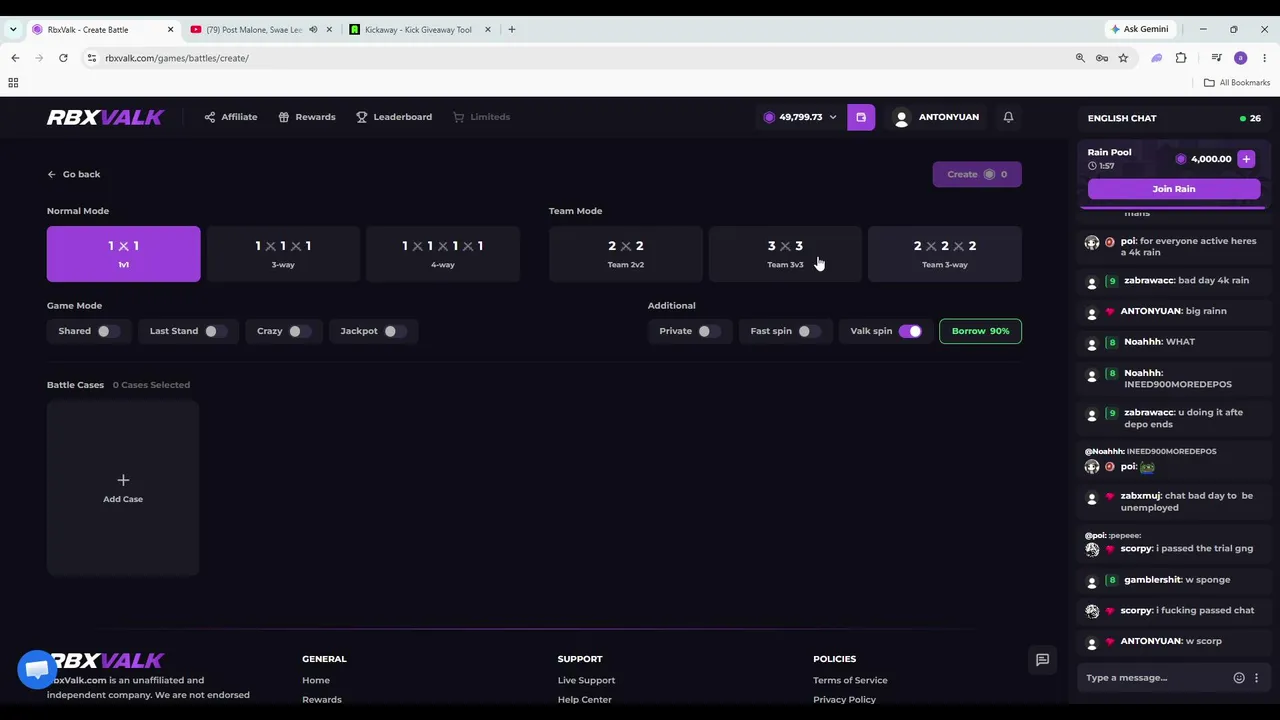Collapse the chat panel with chat icon
1280x720 pixels.
[1042, 660]
